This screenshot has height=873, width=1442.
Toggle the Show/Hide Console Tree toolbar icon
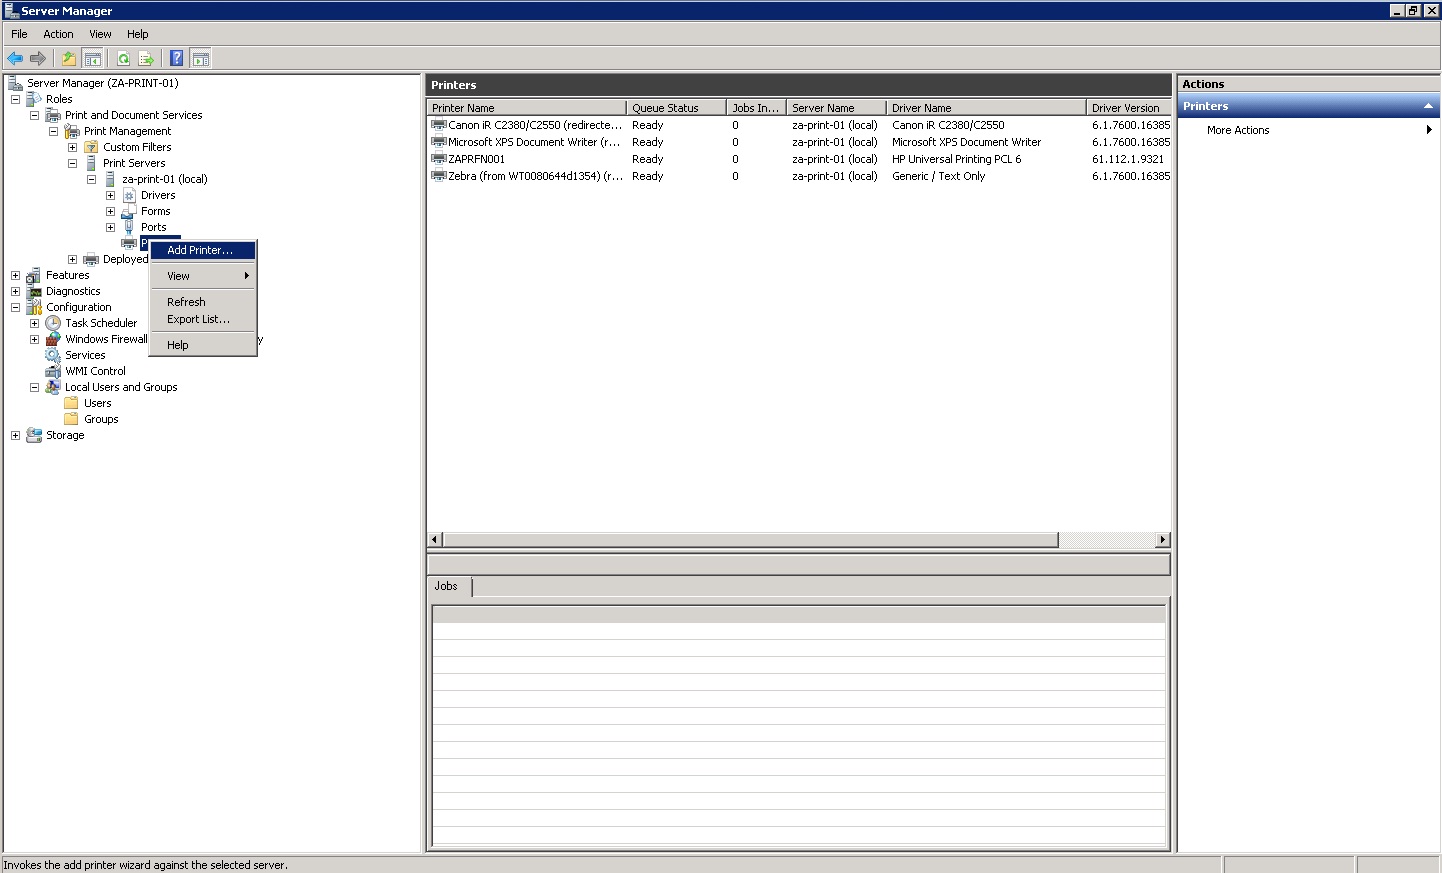tap(92, 58)
